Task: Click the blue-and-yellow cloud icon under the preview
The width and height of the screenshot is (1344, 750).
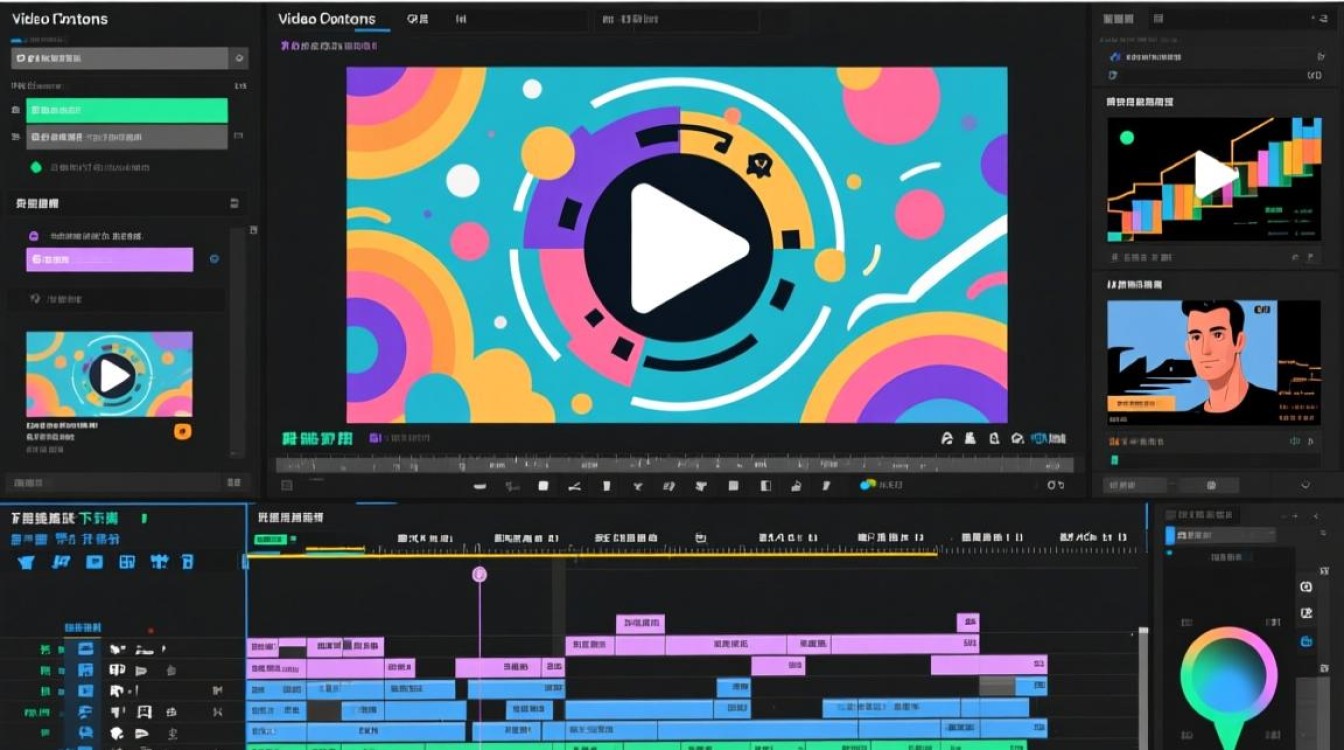Action: pos(868,485)
